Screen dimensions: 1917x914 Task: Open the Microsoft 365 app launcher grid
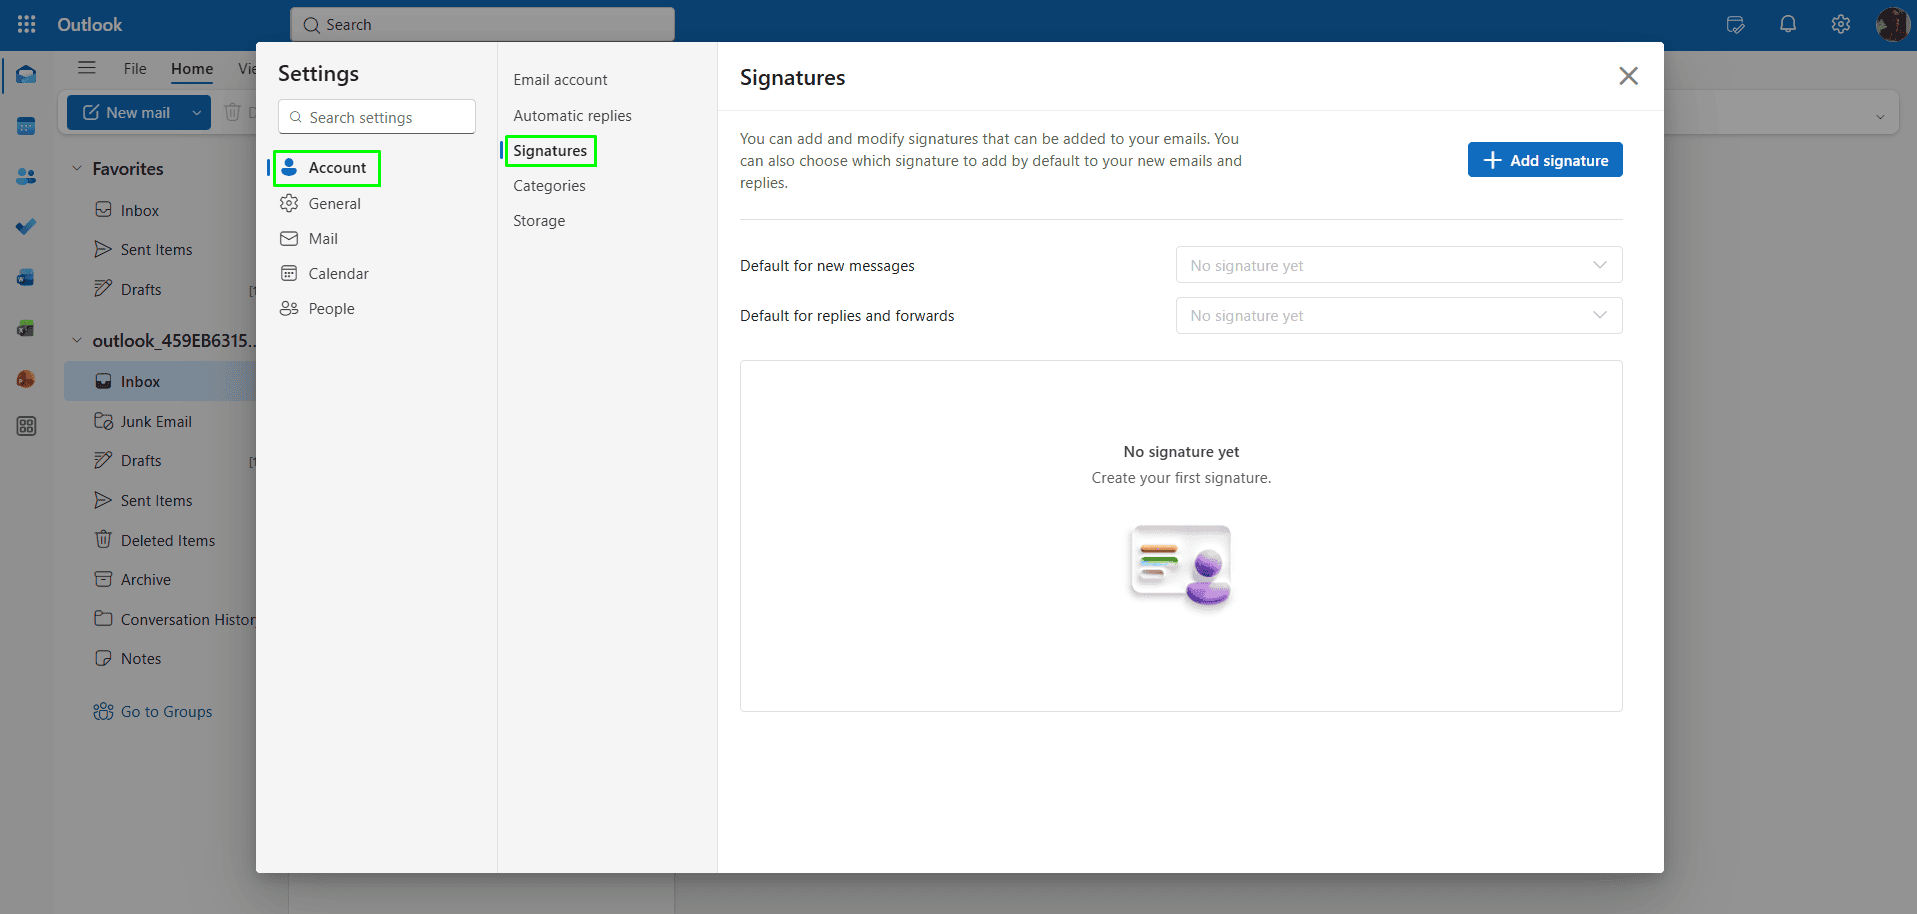click(x=27, y=24)
